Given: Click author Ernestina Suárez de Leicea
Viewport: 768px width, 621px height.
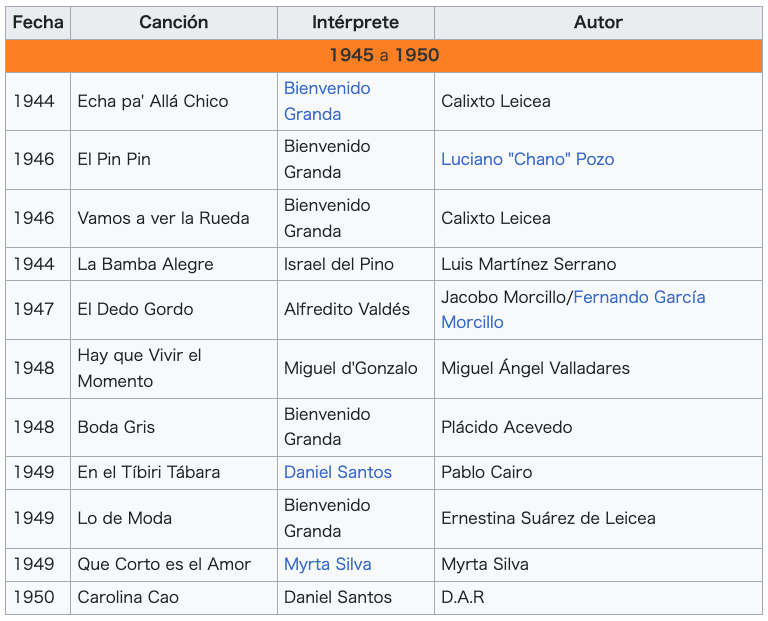Looking at the screenshot, I should (548, 519).
